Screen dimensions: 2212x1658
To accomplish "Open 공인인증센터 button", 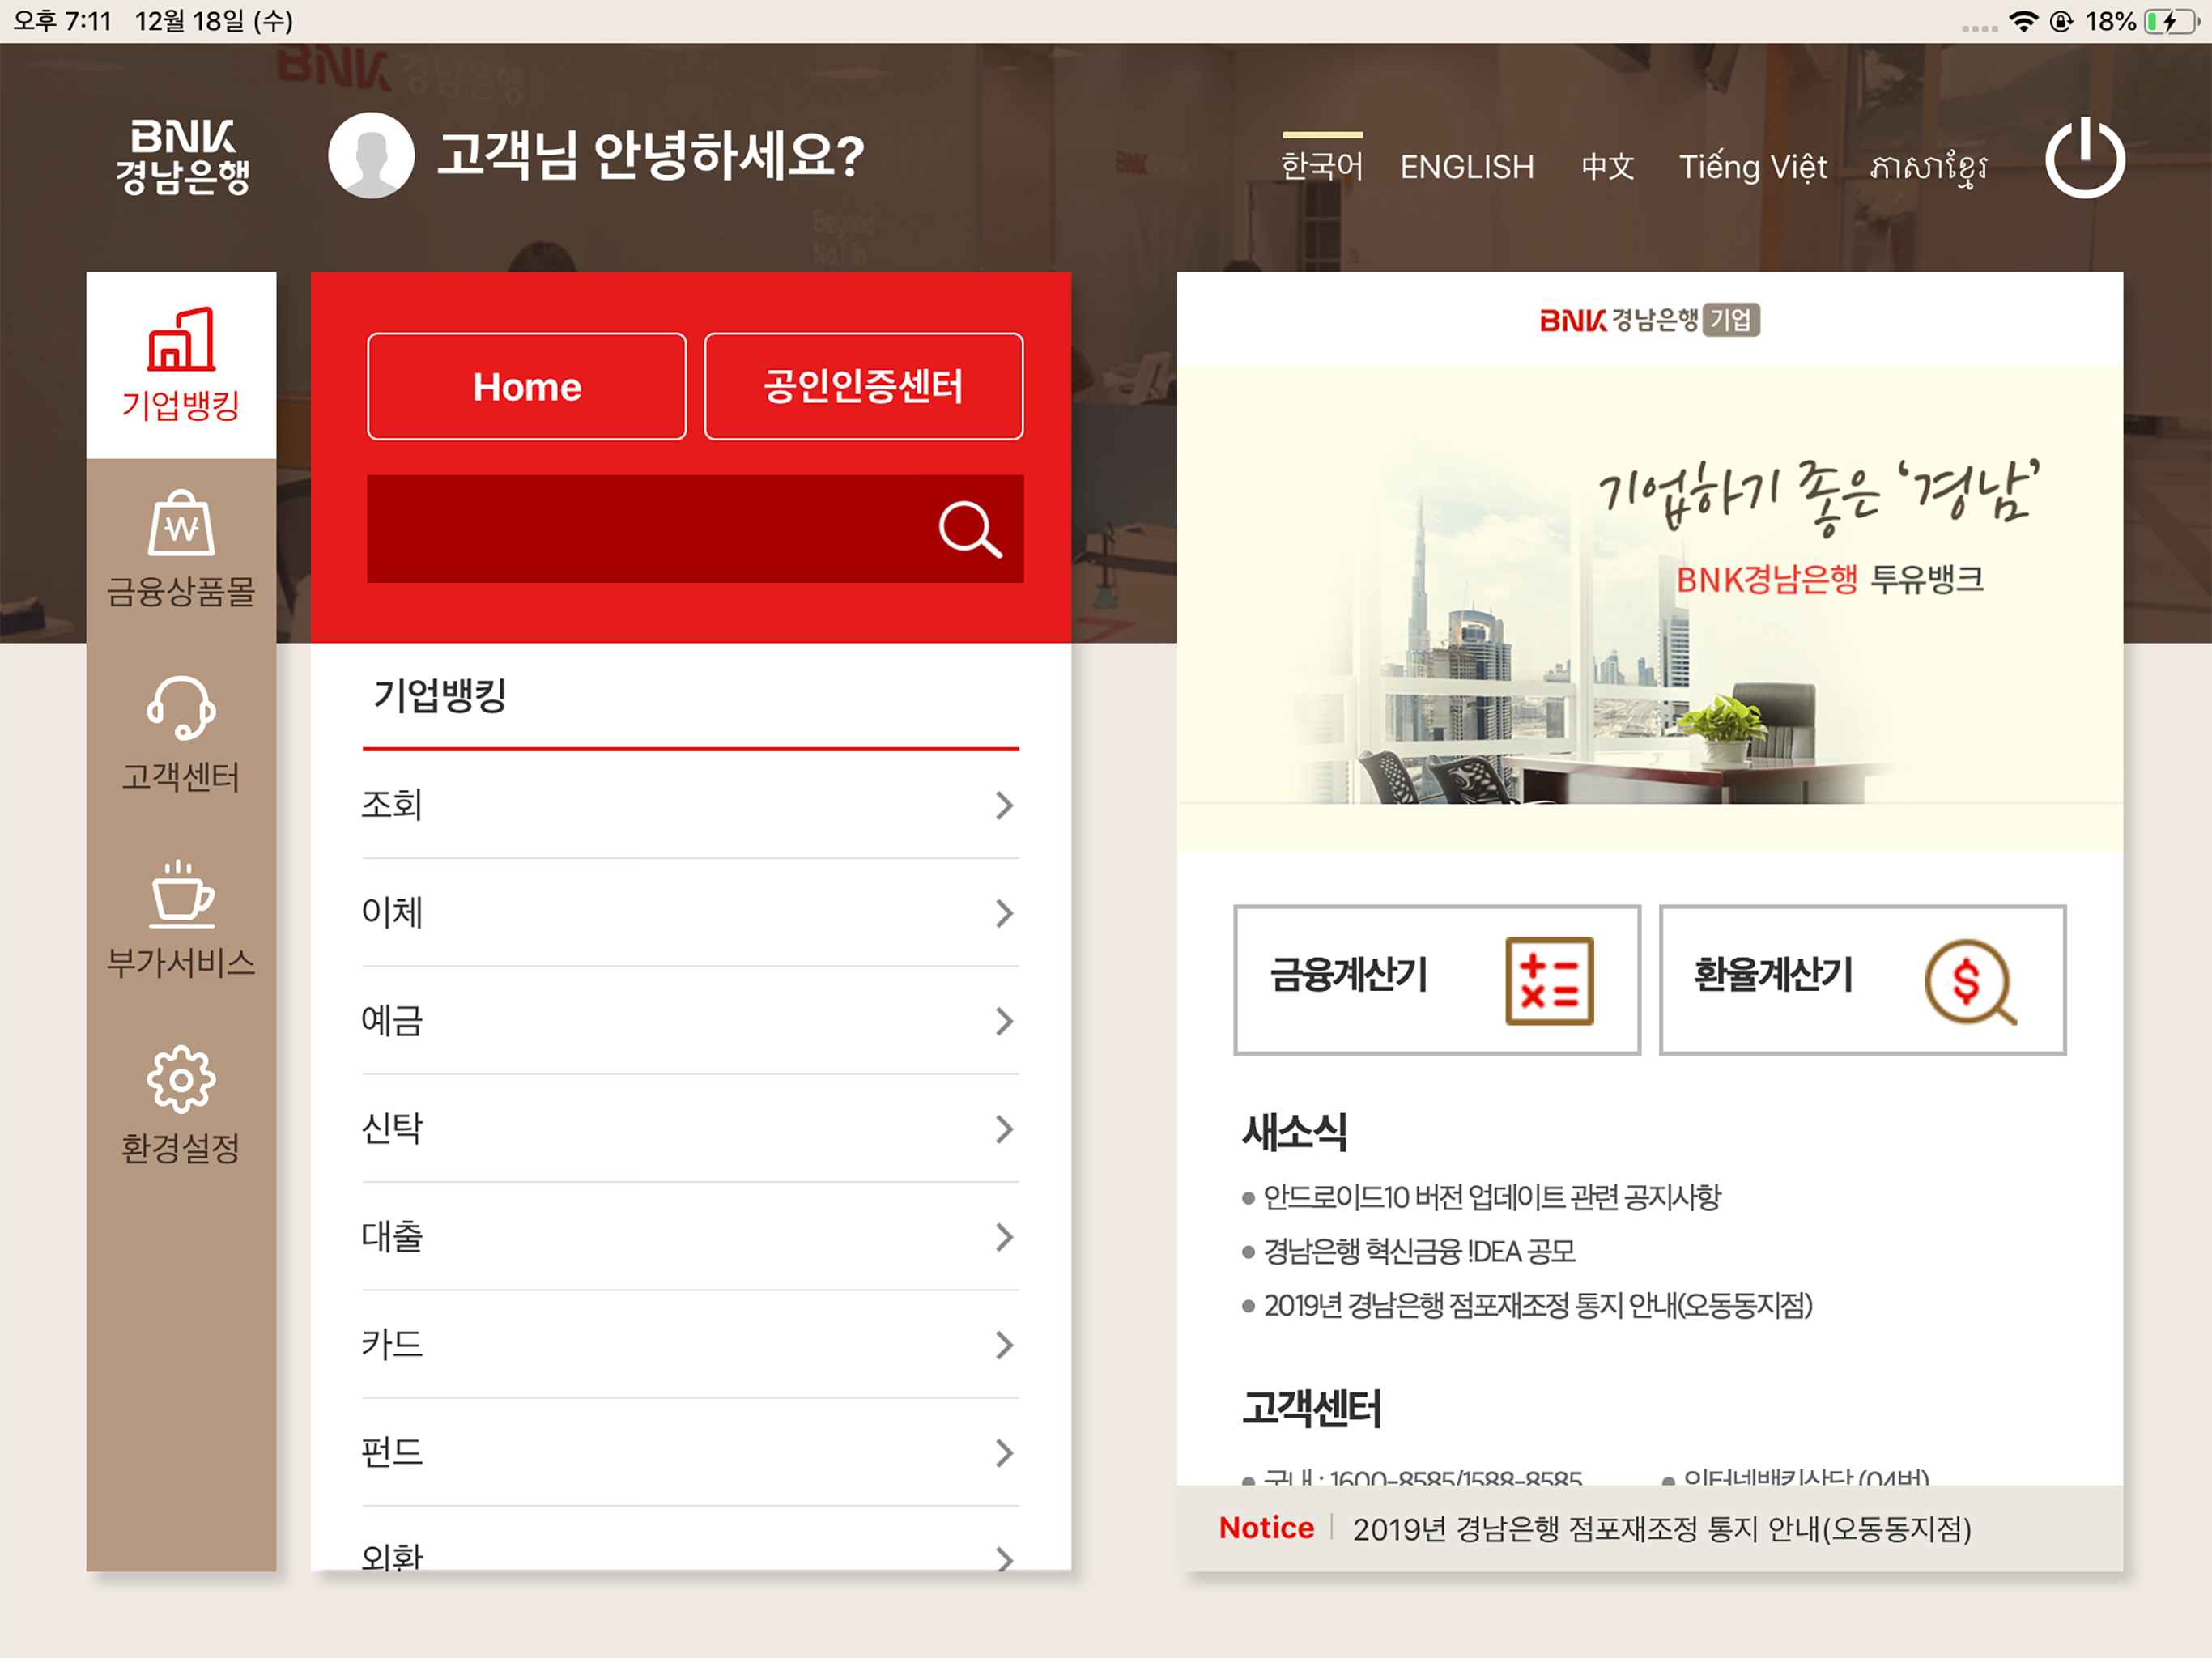I will [864, 386].
